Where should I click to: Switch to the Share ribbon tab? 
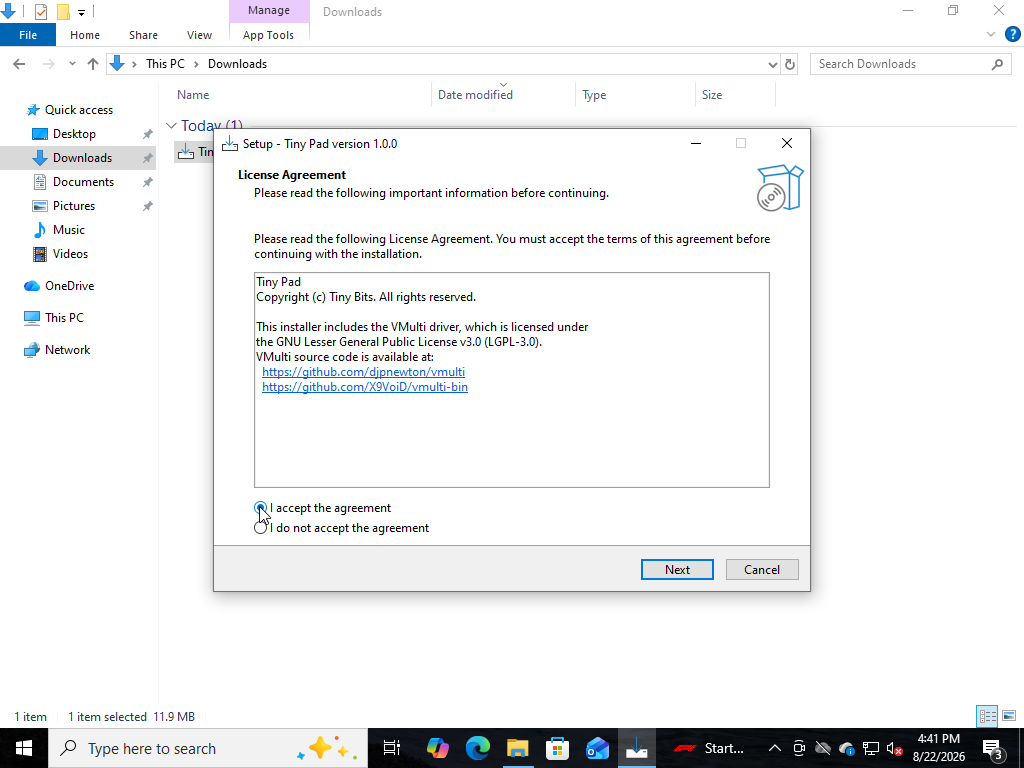[143, 35]
